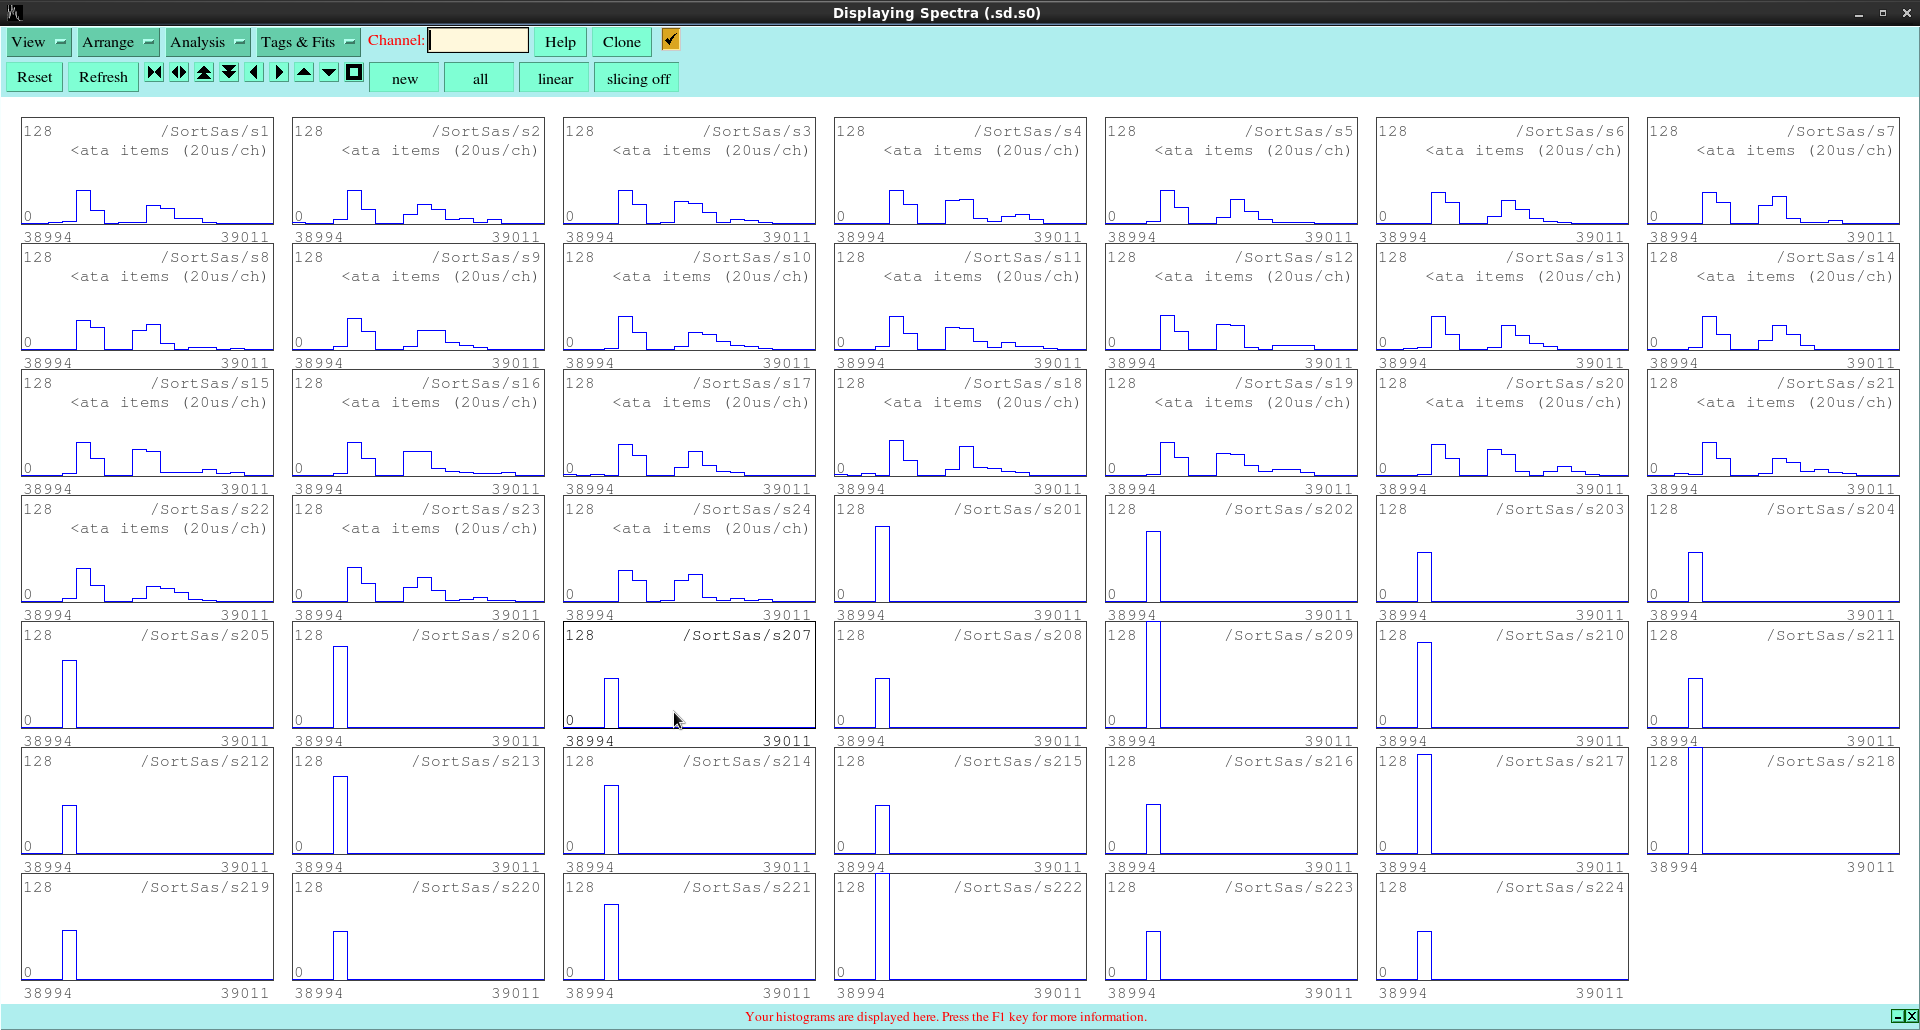Select the /SortSas/s24 spectrum plot

689,549
